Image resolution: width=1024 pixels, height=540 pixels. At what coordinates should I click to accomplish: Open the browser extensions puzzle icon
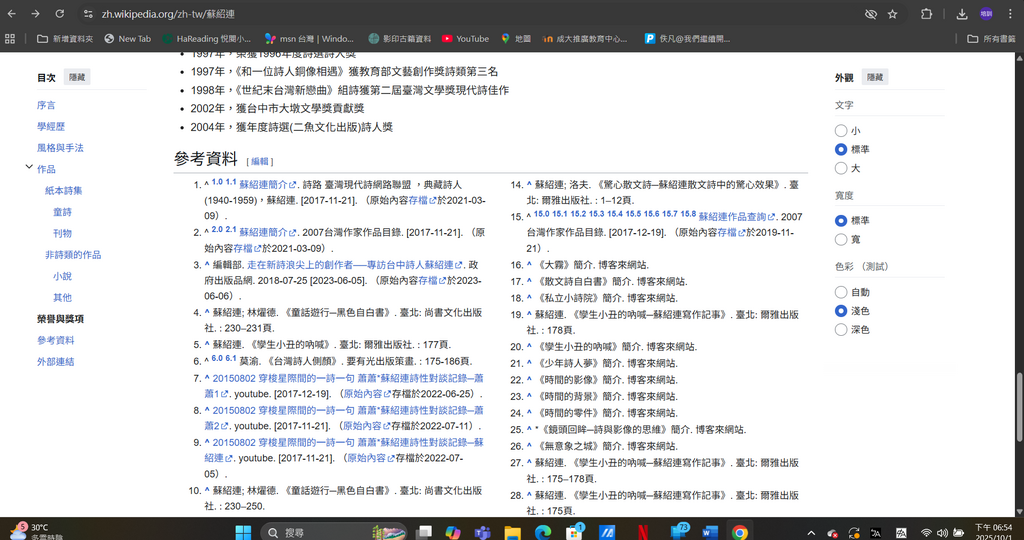coord(926,14)
